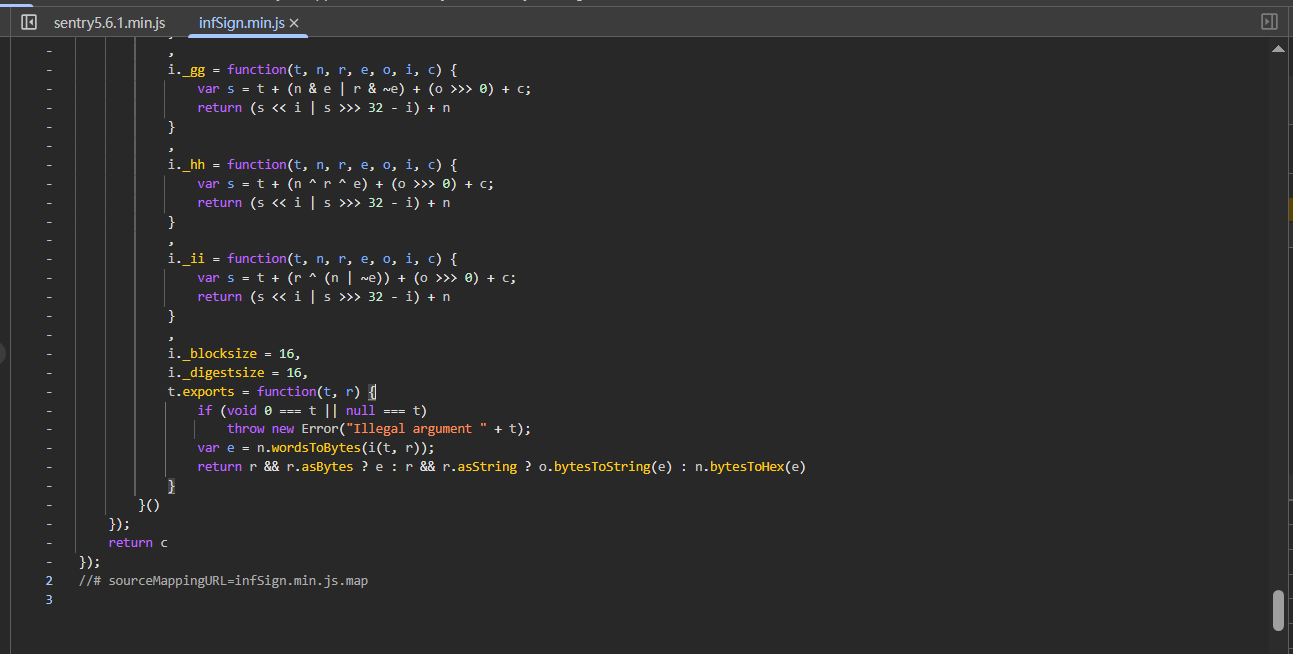The width and height of the screenshot is (1293, 654).
Task: Click the i._ii function name
Action: [x=193, y=258]
